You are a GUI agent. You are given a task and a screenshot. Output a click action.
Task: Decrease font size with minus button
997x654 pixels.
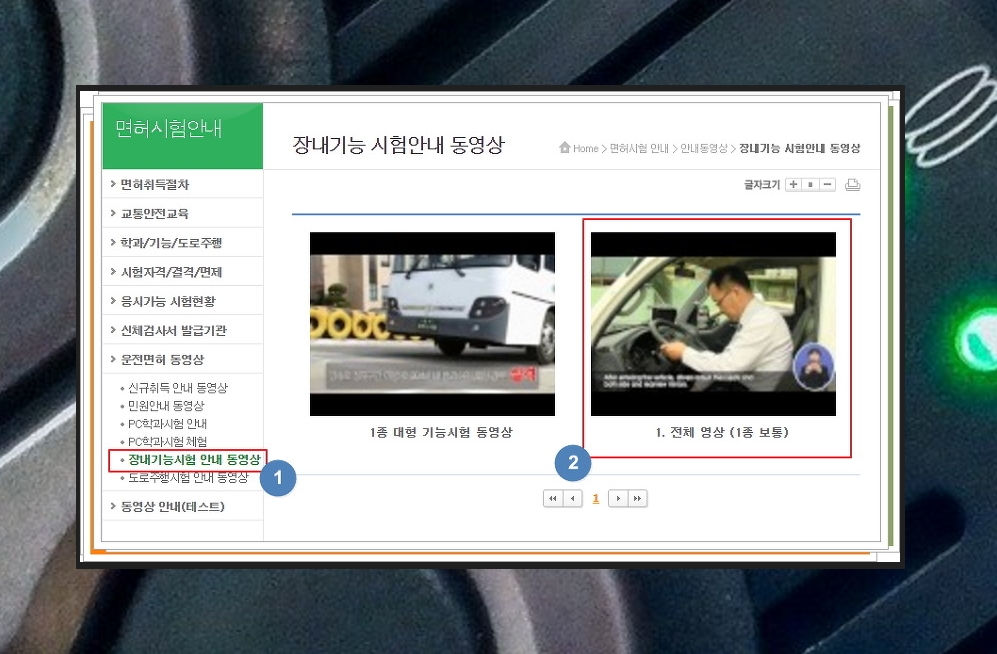coord(827,184)
